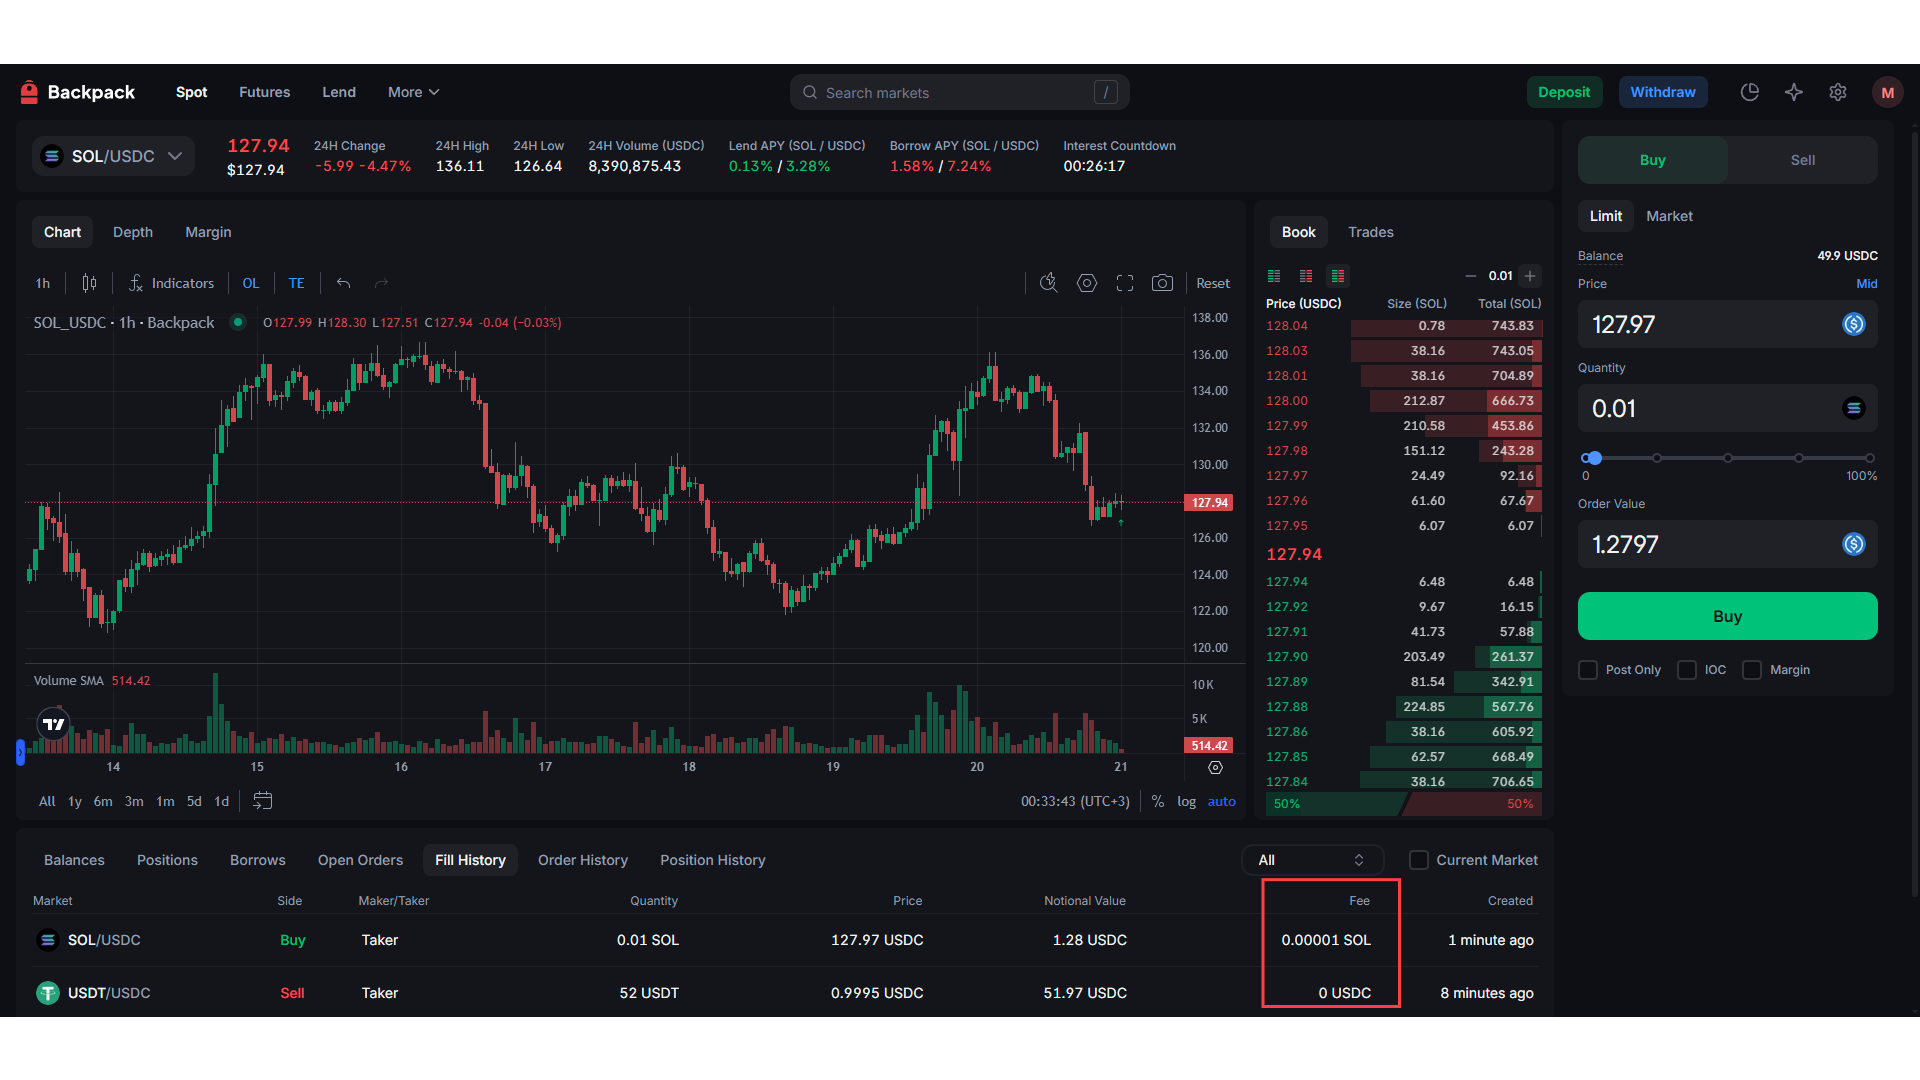The image size is (1920, 1080).
Task: Open the Order History tab
Action: pyautogui.click(x=583, y=860)
